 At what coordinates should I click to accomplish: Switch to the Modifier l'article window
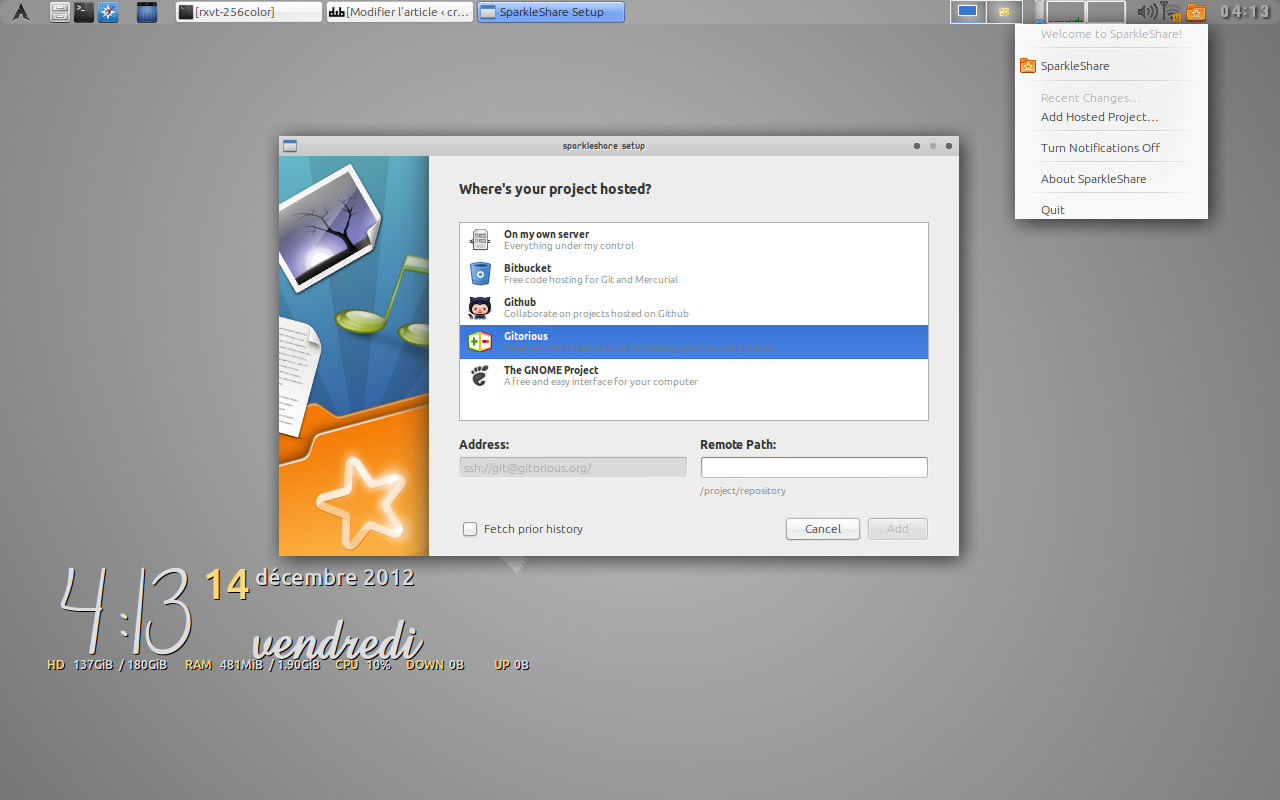point(400,12)
